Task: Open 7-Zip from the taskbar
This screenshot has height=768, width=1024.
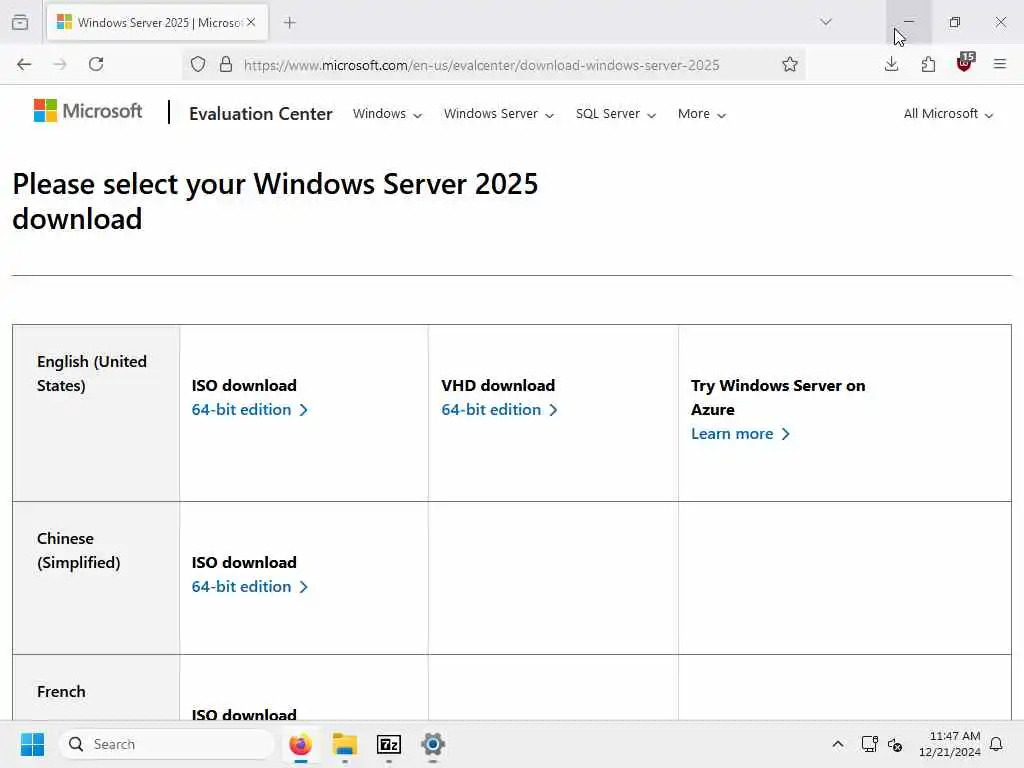Action: coord(389,744)
